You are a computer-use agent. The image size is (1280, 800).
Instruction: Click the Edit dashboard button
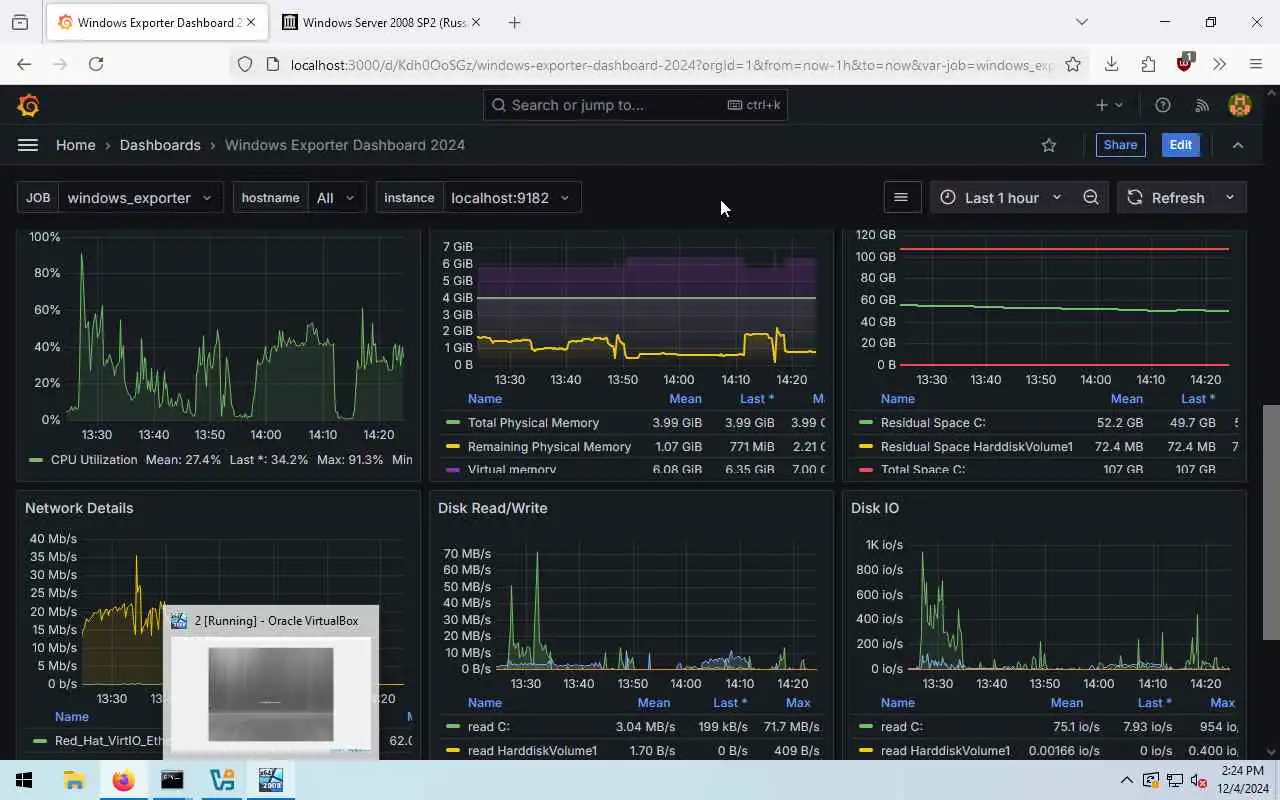[x=1181, y=145]
